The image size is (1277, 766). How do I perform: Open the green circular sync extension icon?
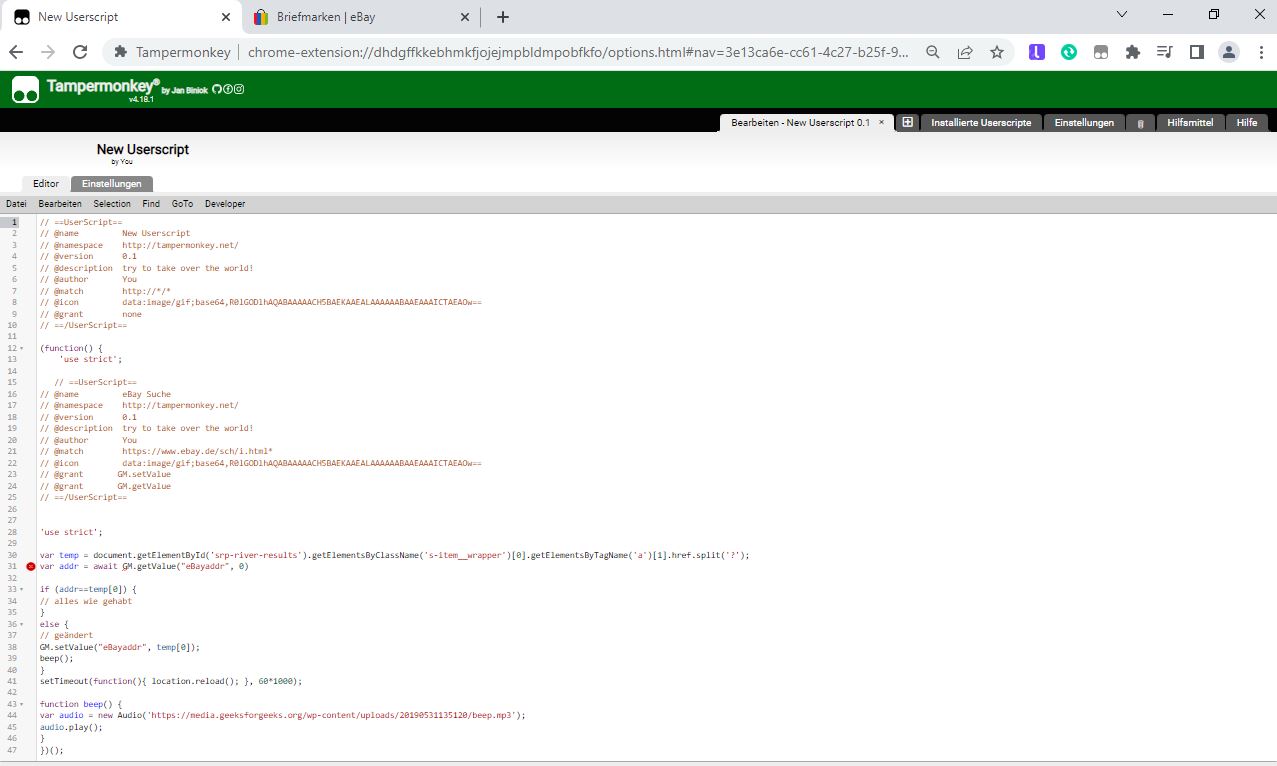point(1069,52)
